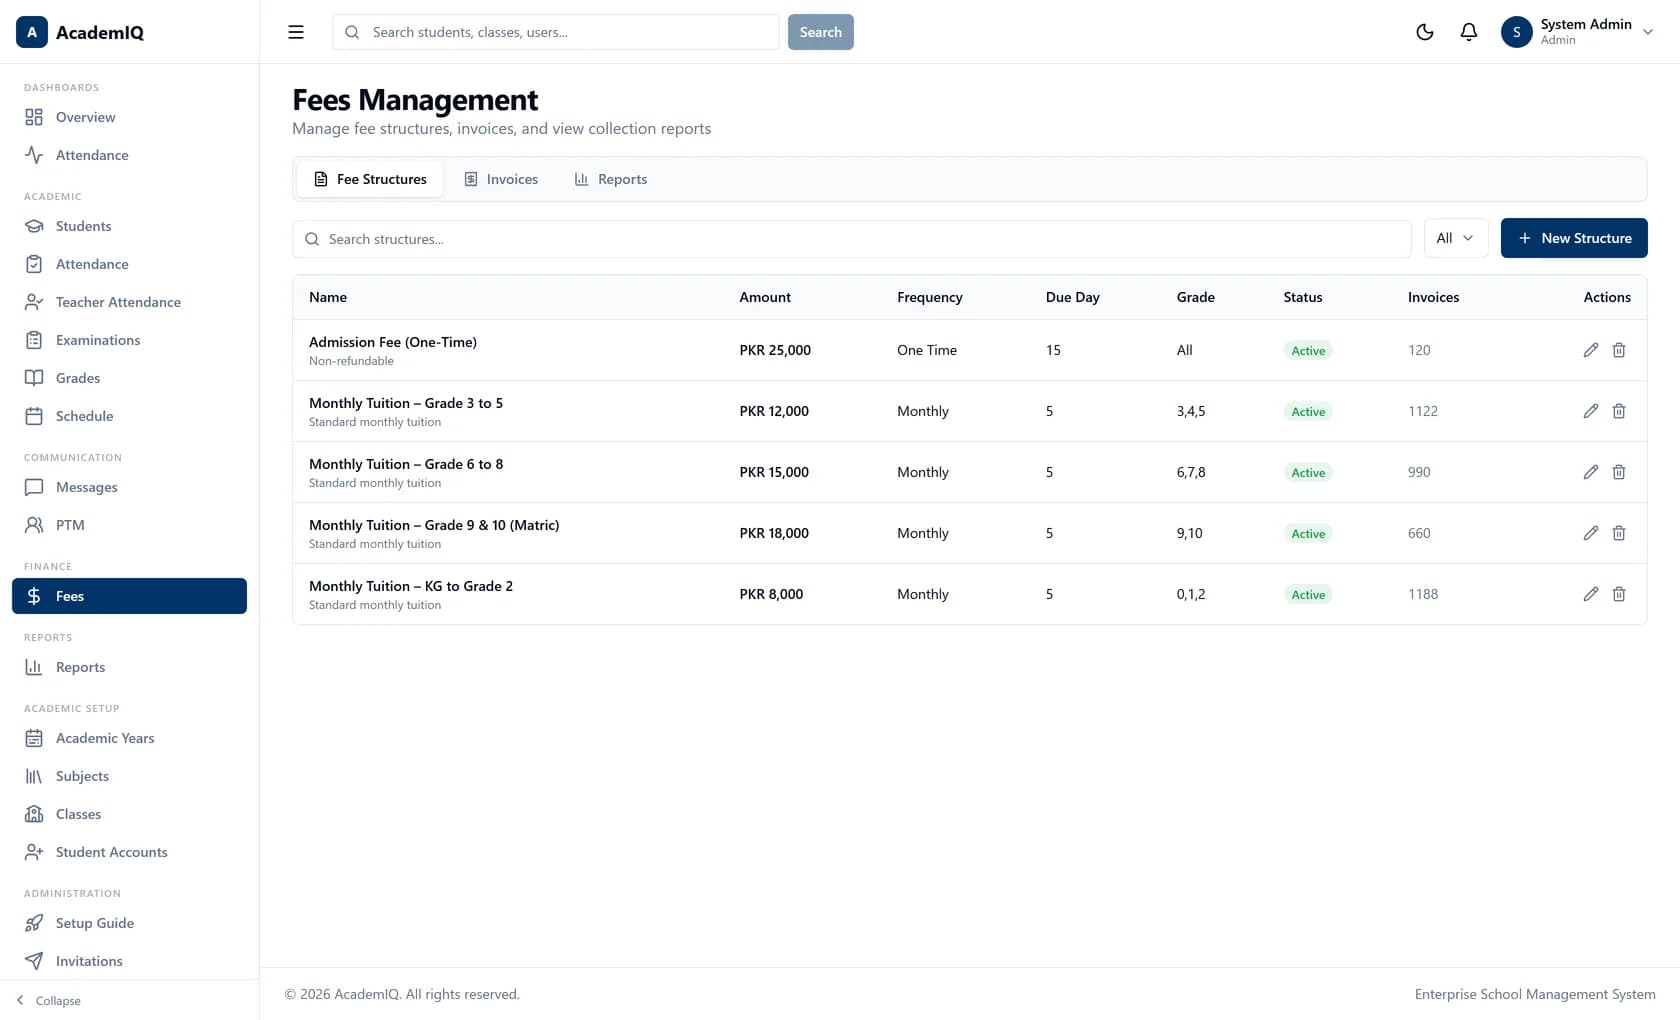This screenshot has width=1680, height=1020.
Task: Open Messages in sidebar
Action: pos(129,487)
